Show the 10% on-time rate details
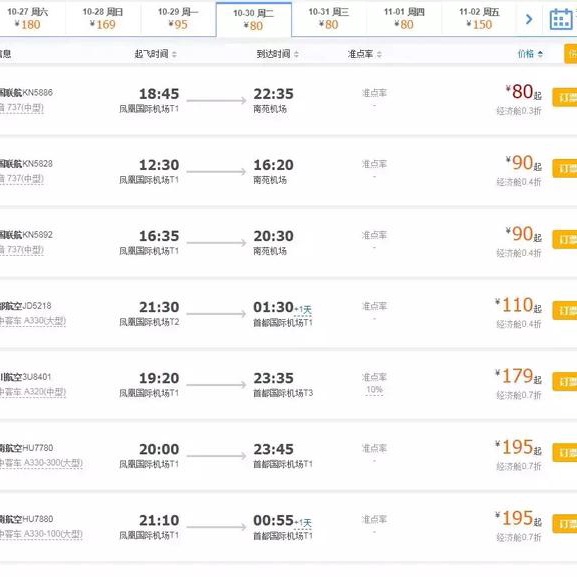577x577 pixels. click(x=374, y=390)
